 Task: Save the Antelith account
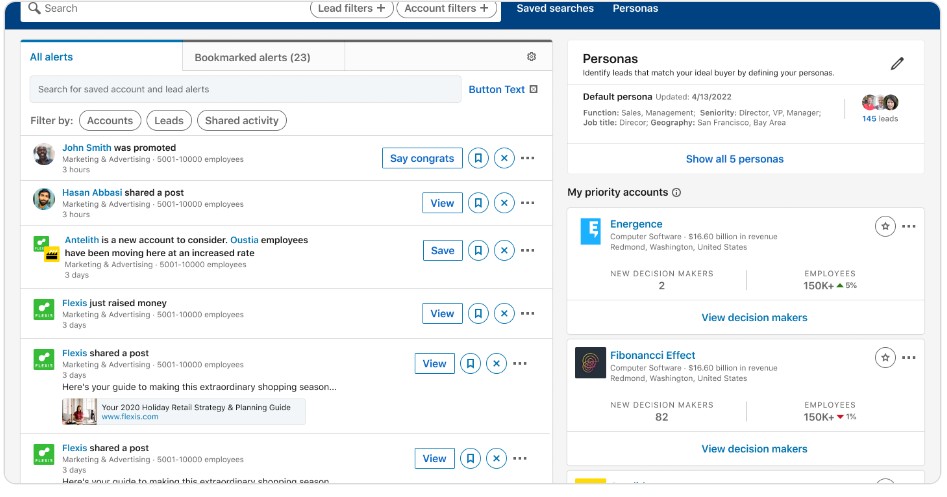pyautogui.click(x=443, y=250)
